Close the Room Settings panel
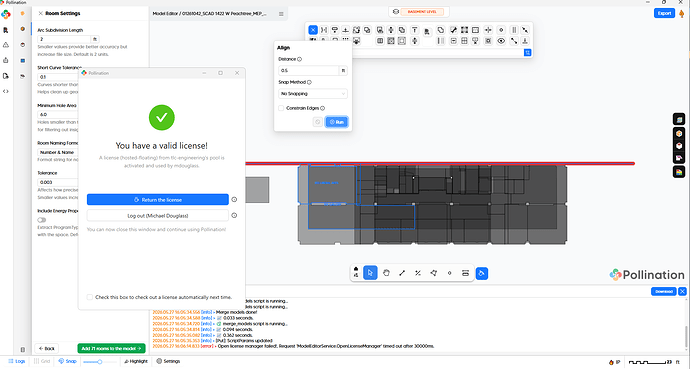The height and width of the screenshot is (369, 690). click(40, 14)
